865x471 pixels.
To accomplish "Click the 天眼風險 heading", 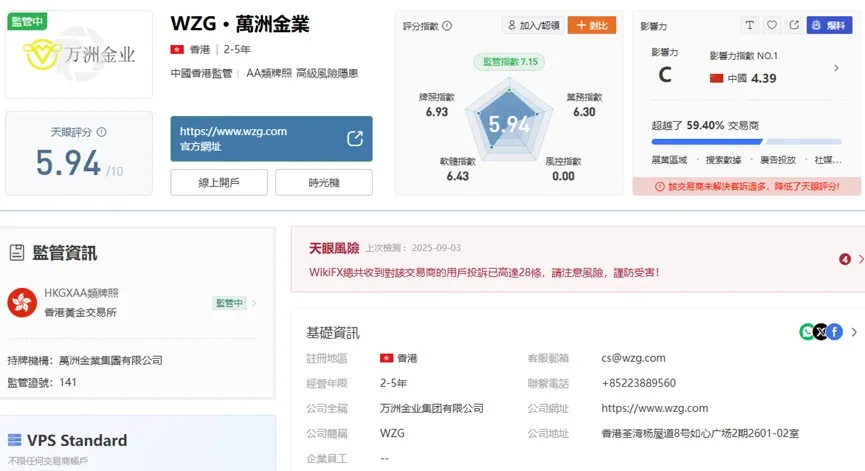I will tap(334, 248).
